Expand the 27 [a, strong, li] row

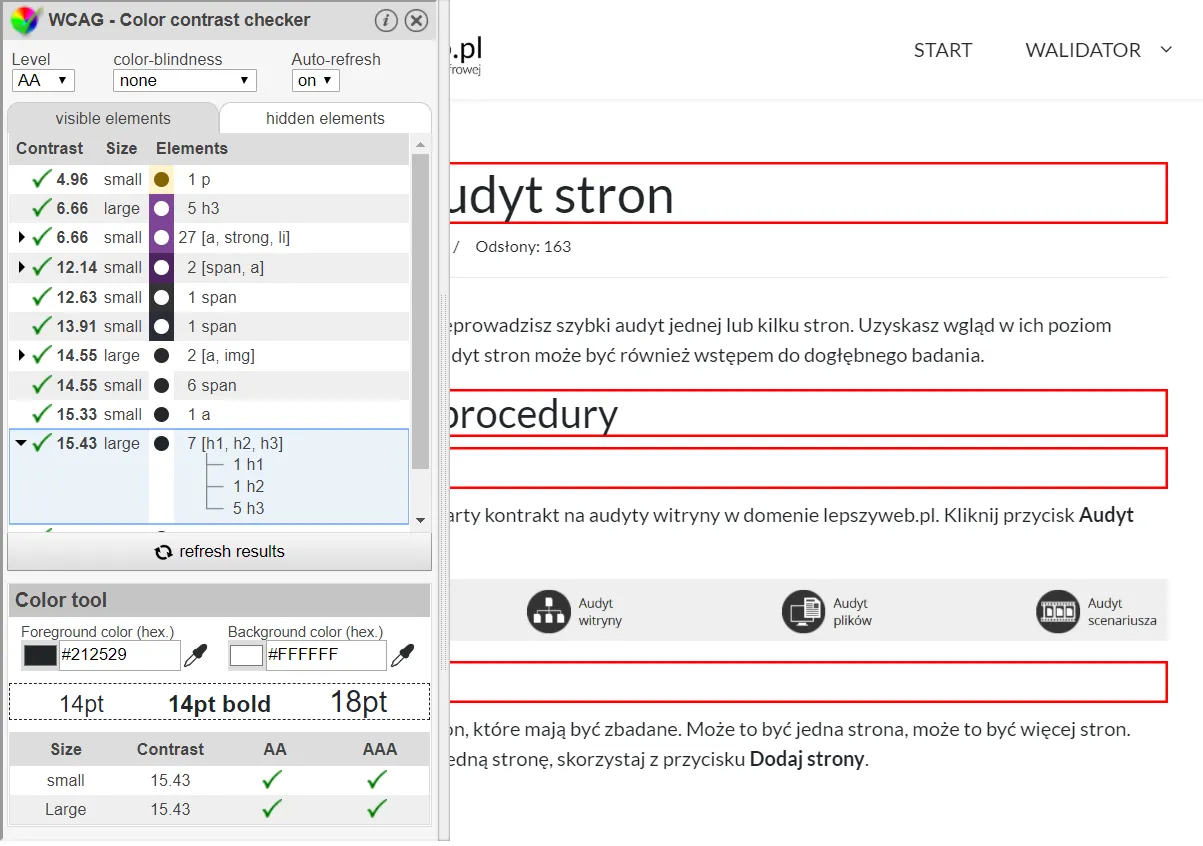22,238
